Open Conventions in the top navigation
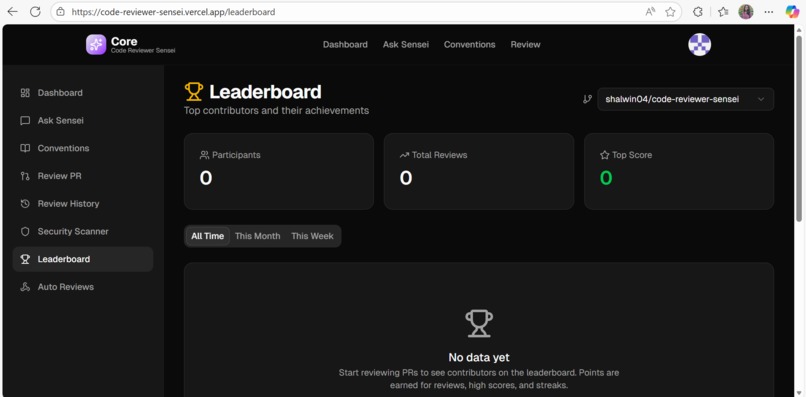The width and height of the screenshot is (806, 397). pos(469,45)
